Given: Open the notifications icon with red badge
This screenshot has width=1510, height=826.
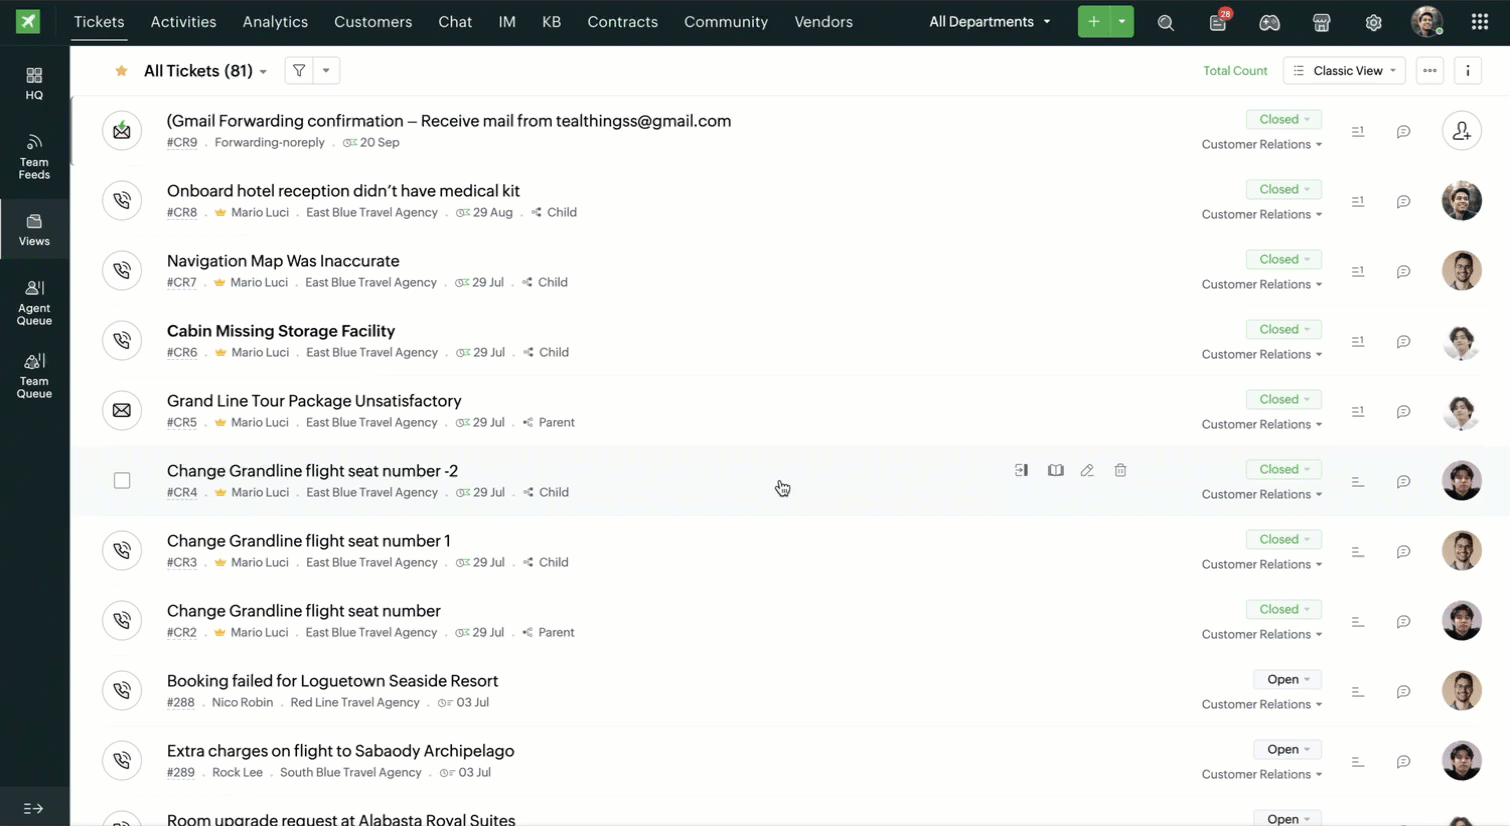Looking at the screenshot, I should [1218, 22].
